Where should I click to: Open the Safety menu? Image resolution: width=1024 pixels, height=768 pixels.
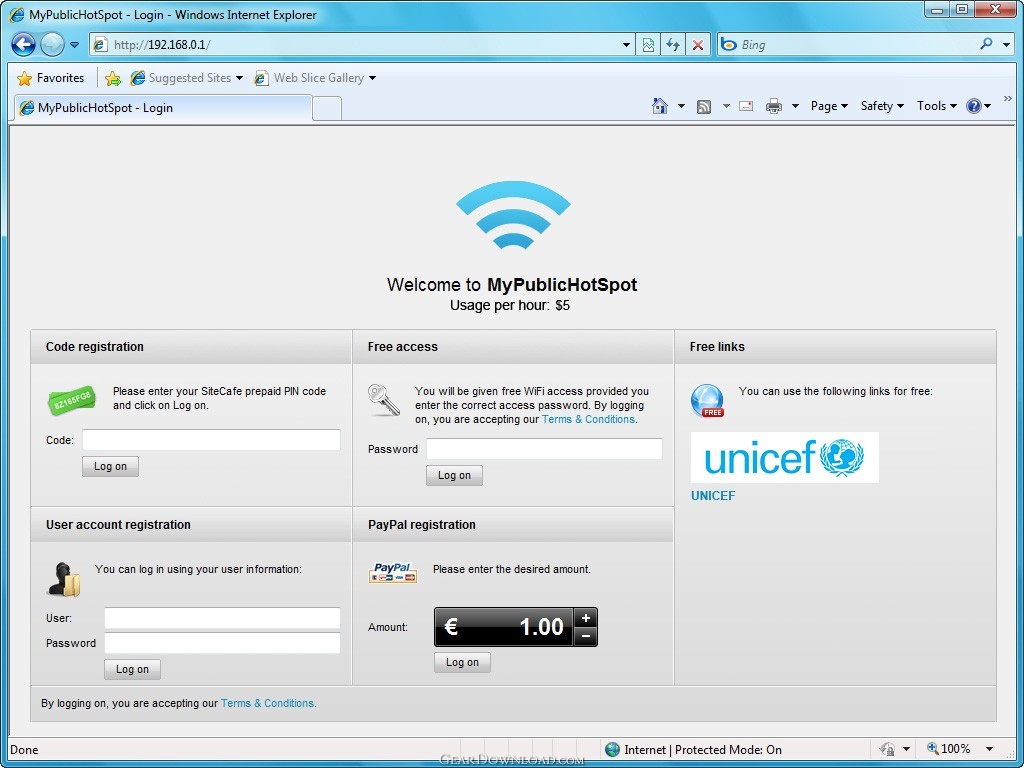[882, 106]
